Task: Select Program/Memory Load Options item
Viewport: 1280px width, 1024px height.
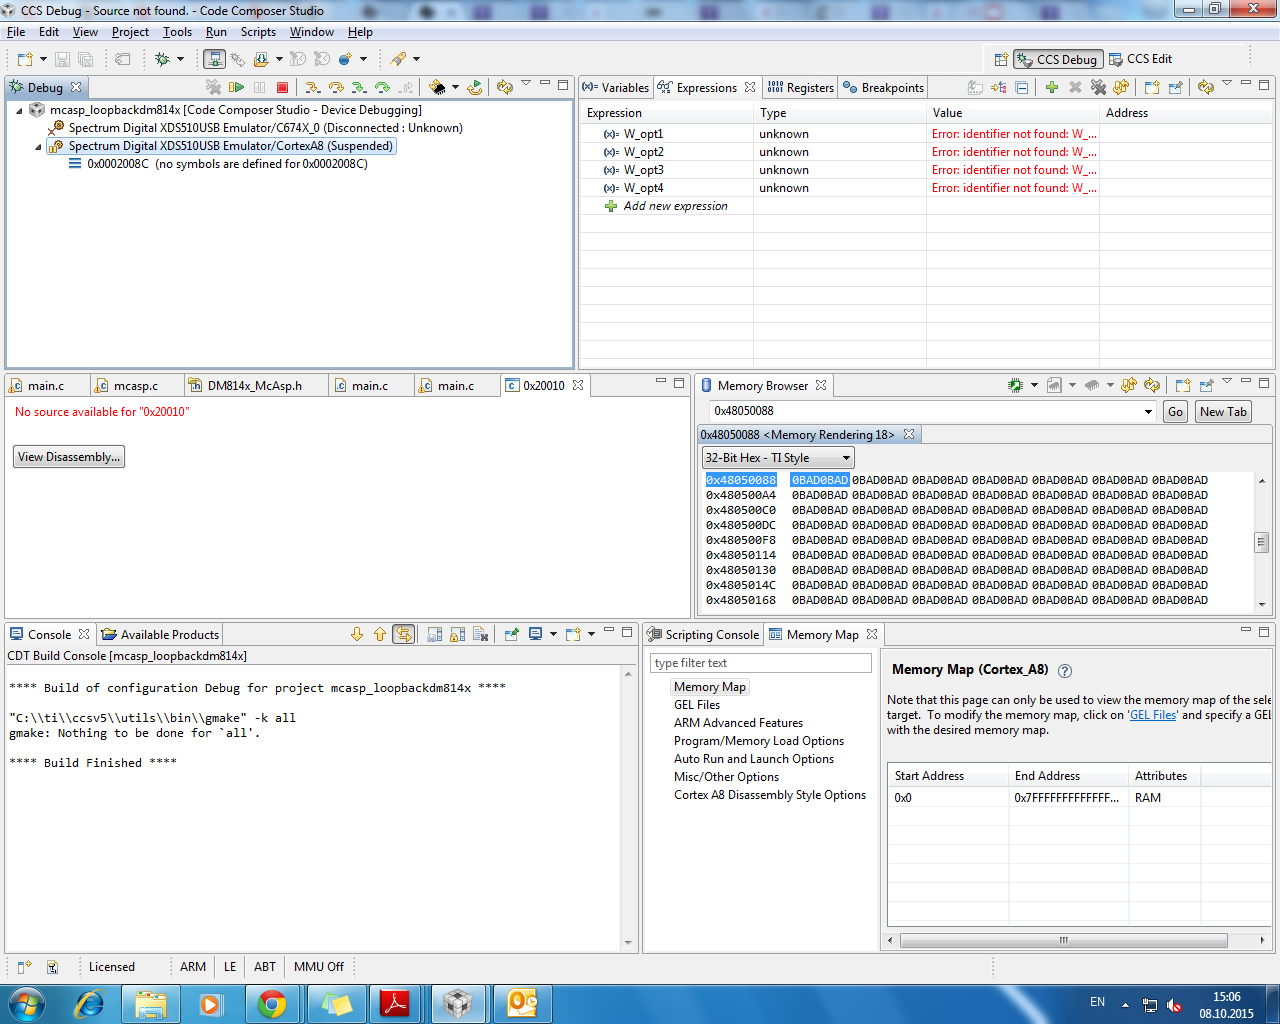Action: (x=759, y=741)
